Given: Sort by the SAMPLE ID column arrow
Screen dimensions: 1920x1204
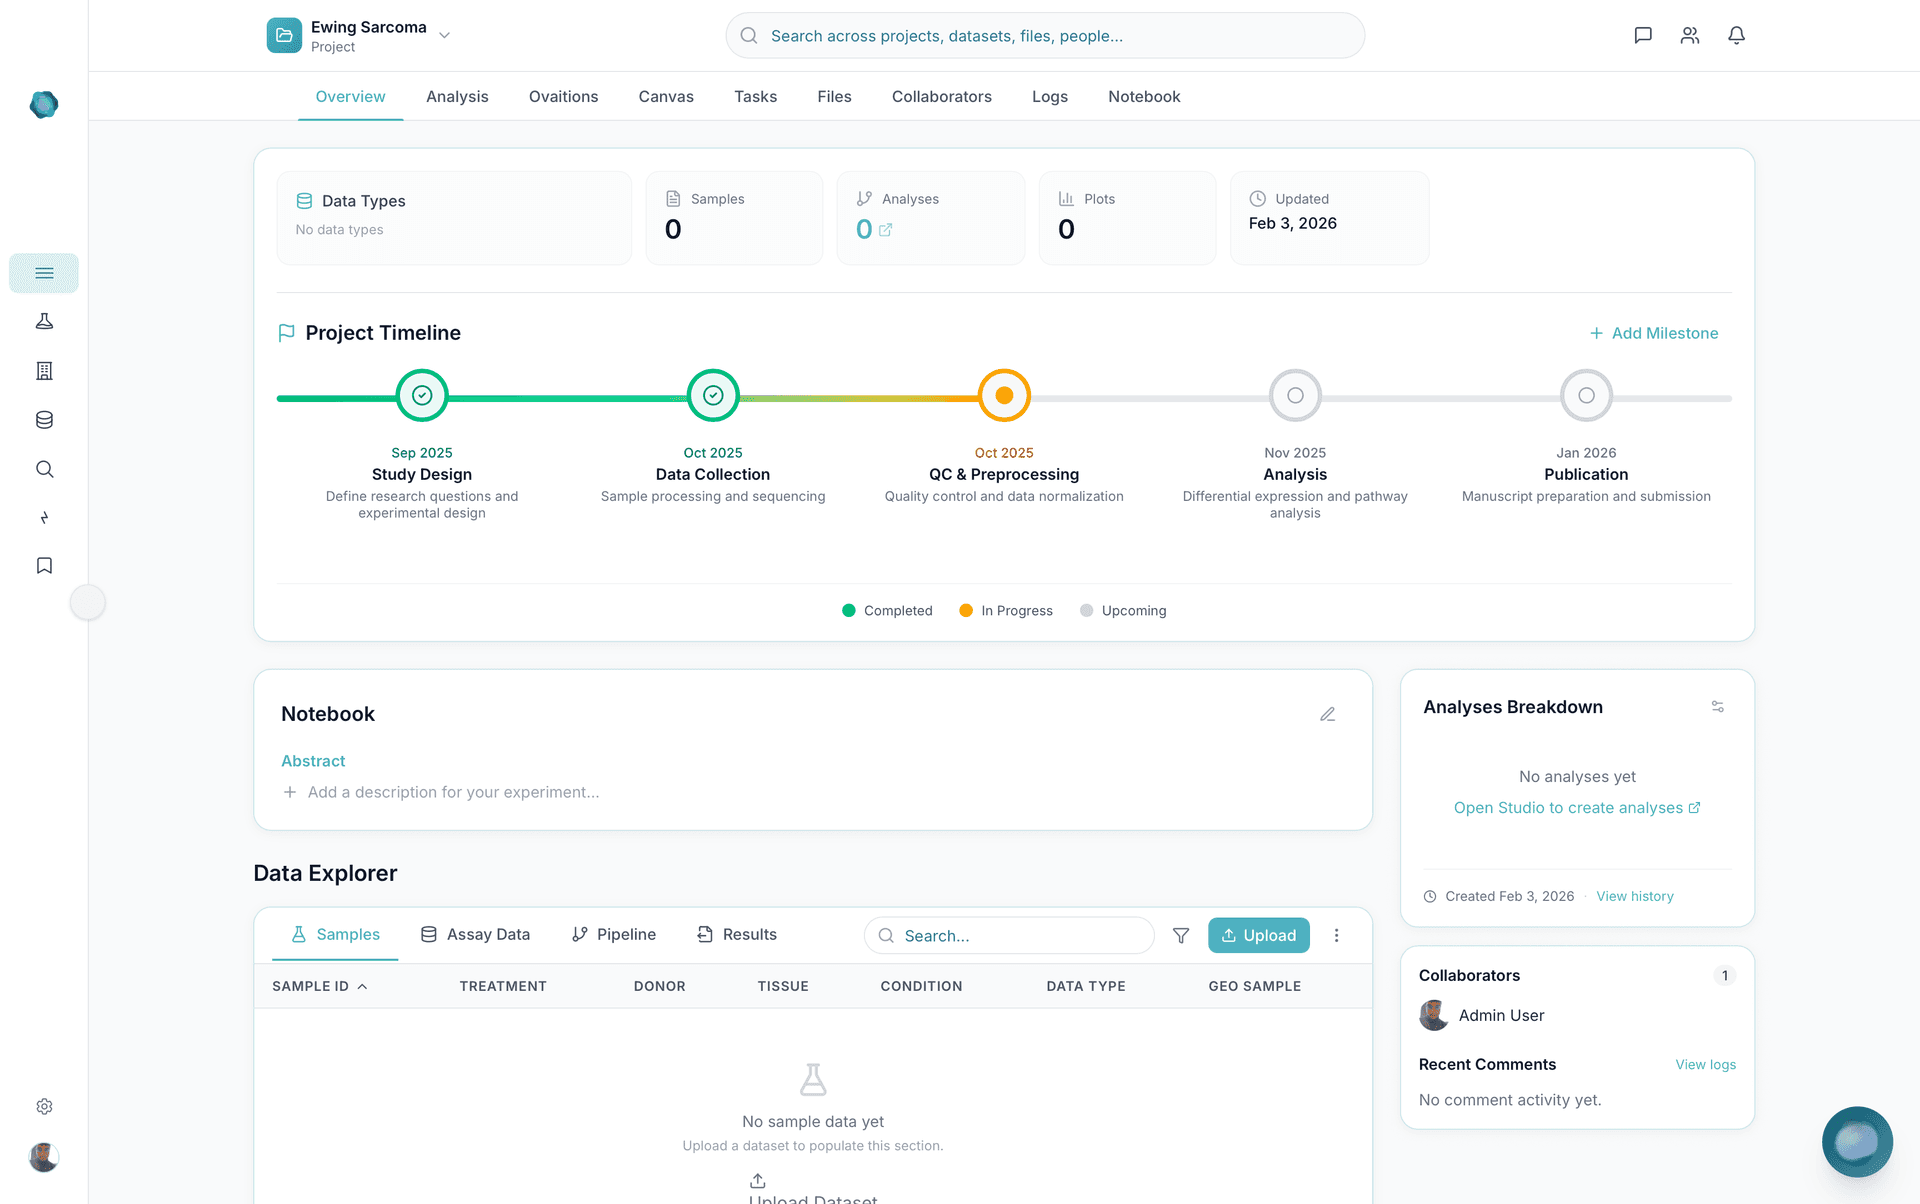Looking at the screenshot, I should click(x=362, y=986).
